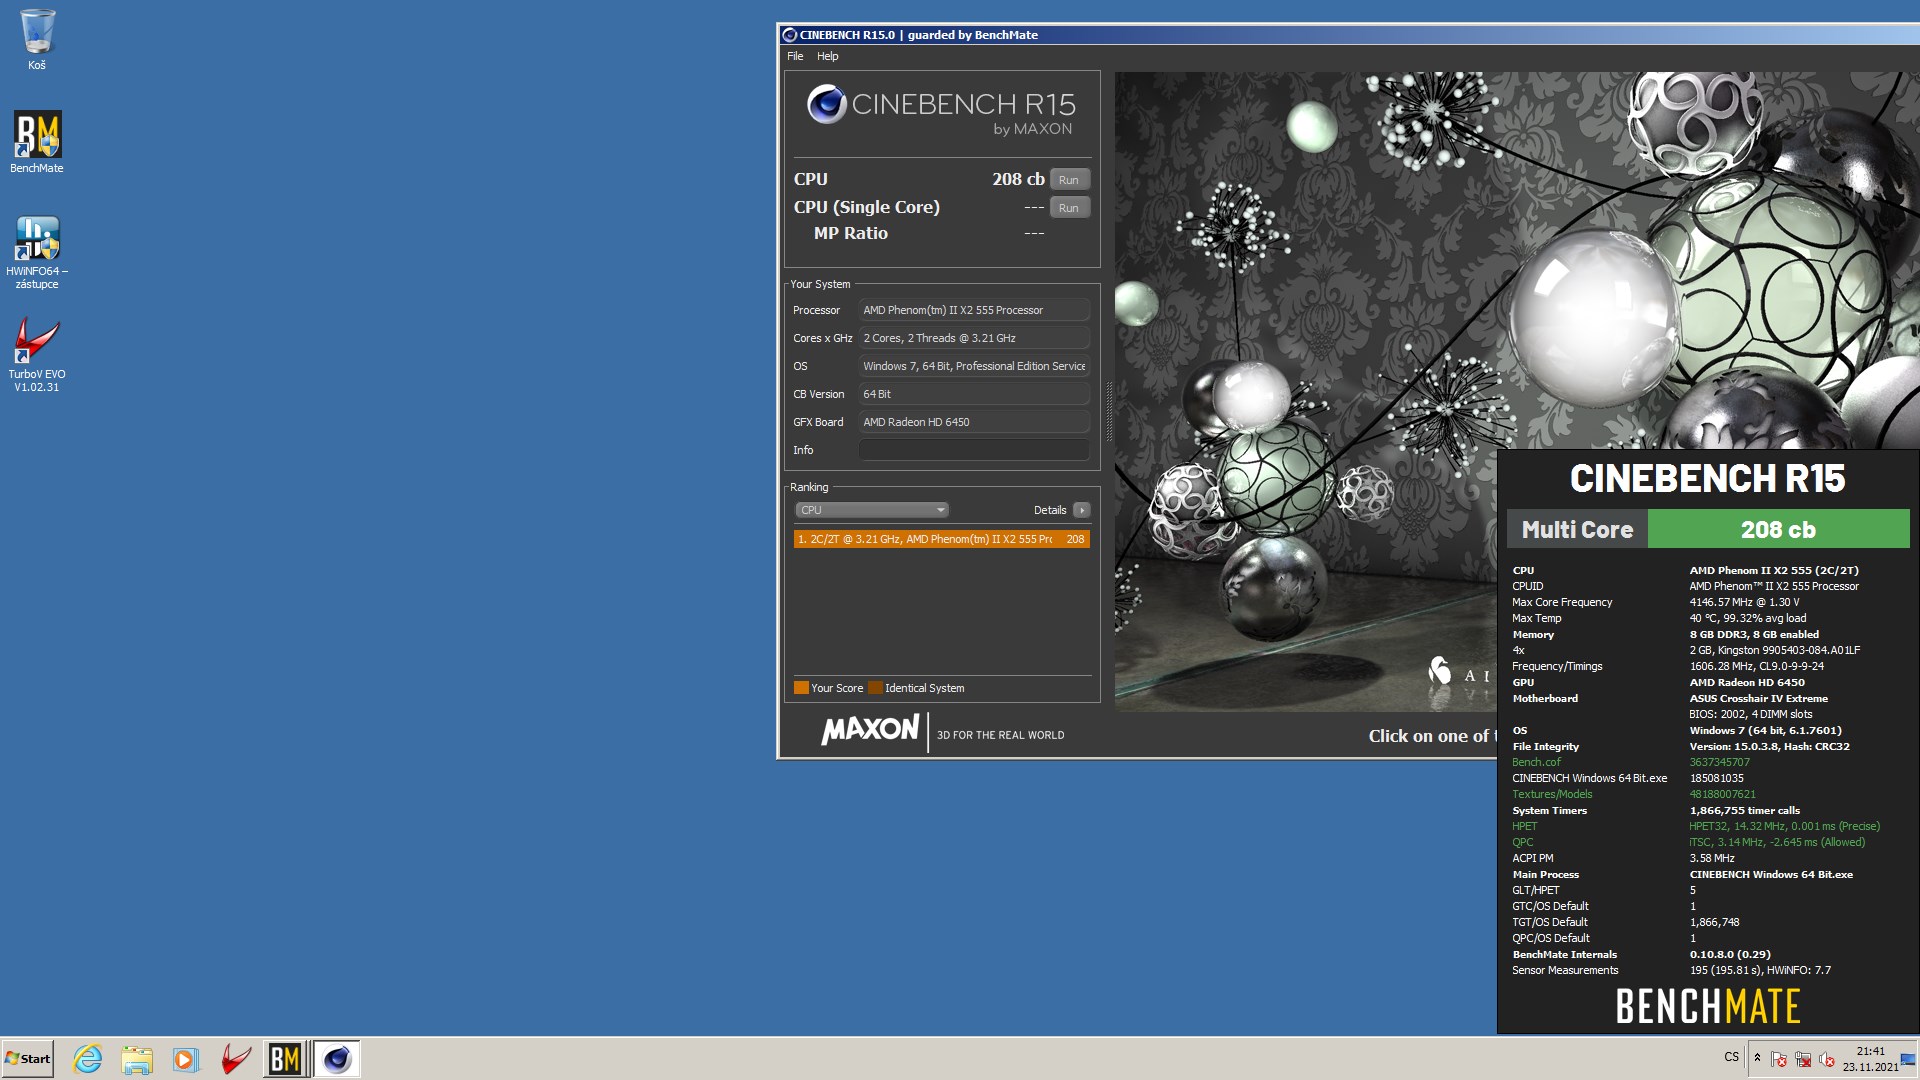Open the taskbar clock showing 21:41

(1870, 1059)
